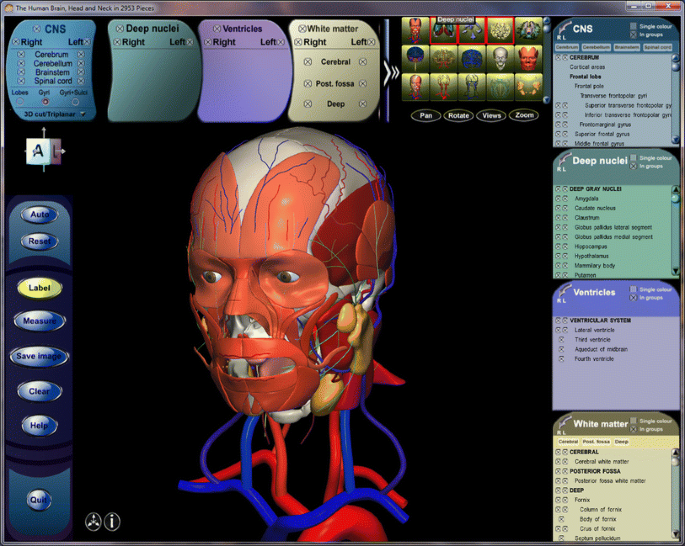The width and height of the screenshot is (685, 546).
Task: Click the CNS list scroll-down arrow
Action: (x=675, y=140)
